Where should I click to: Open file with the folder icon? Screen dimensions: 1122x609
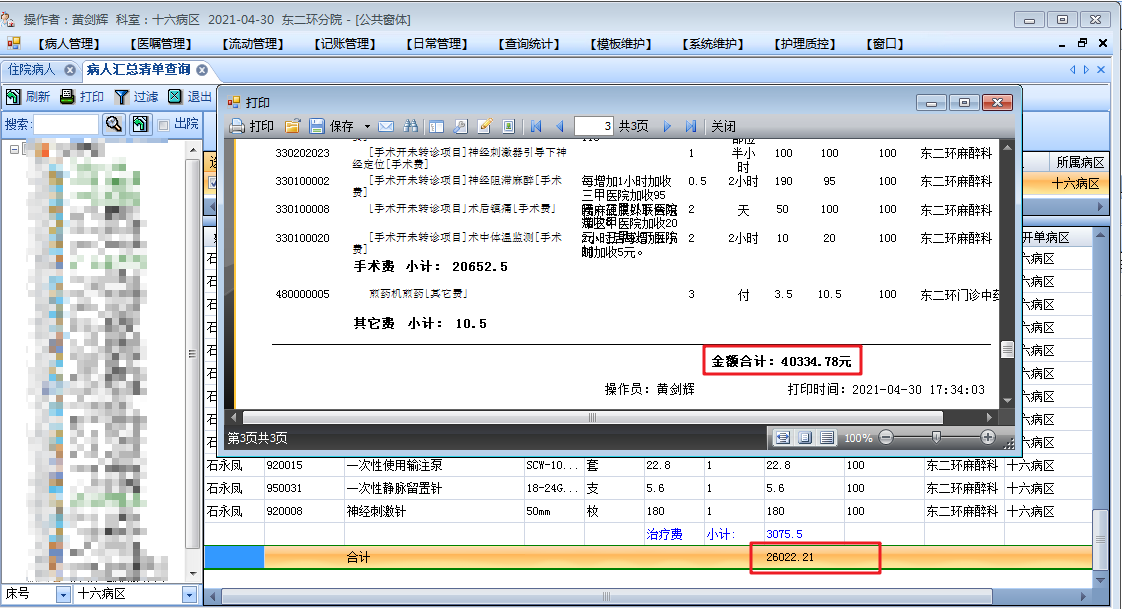[292, 126]
